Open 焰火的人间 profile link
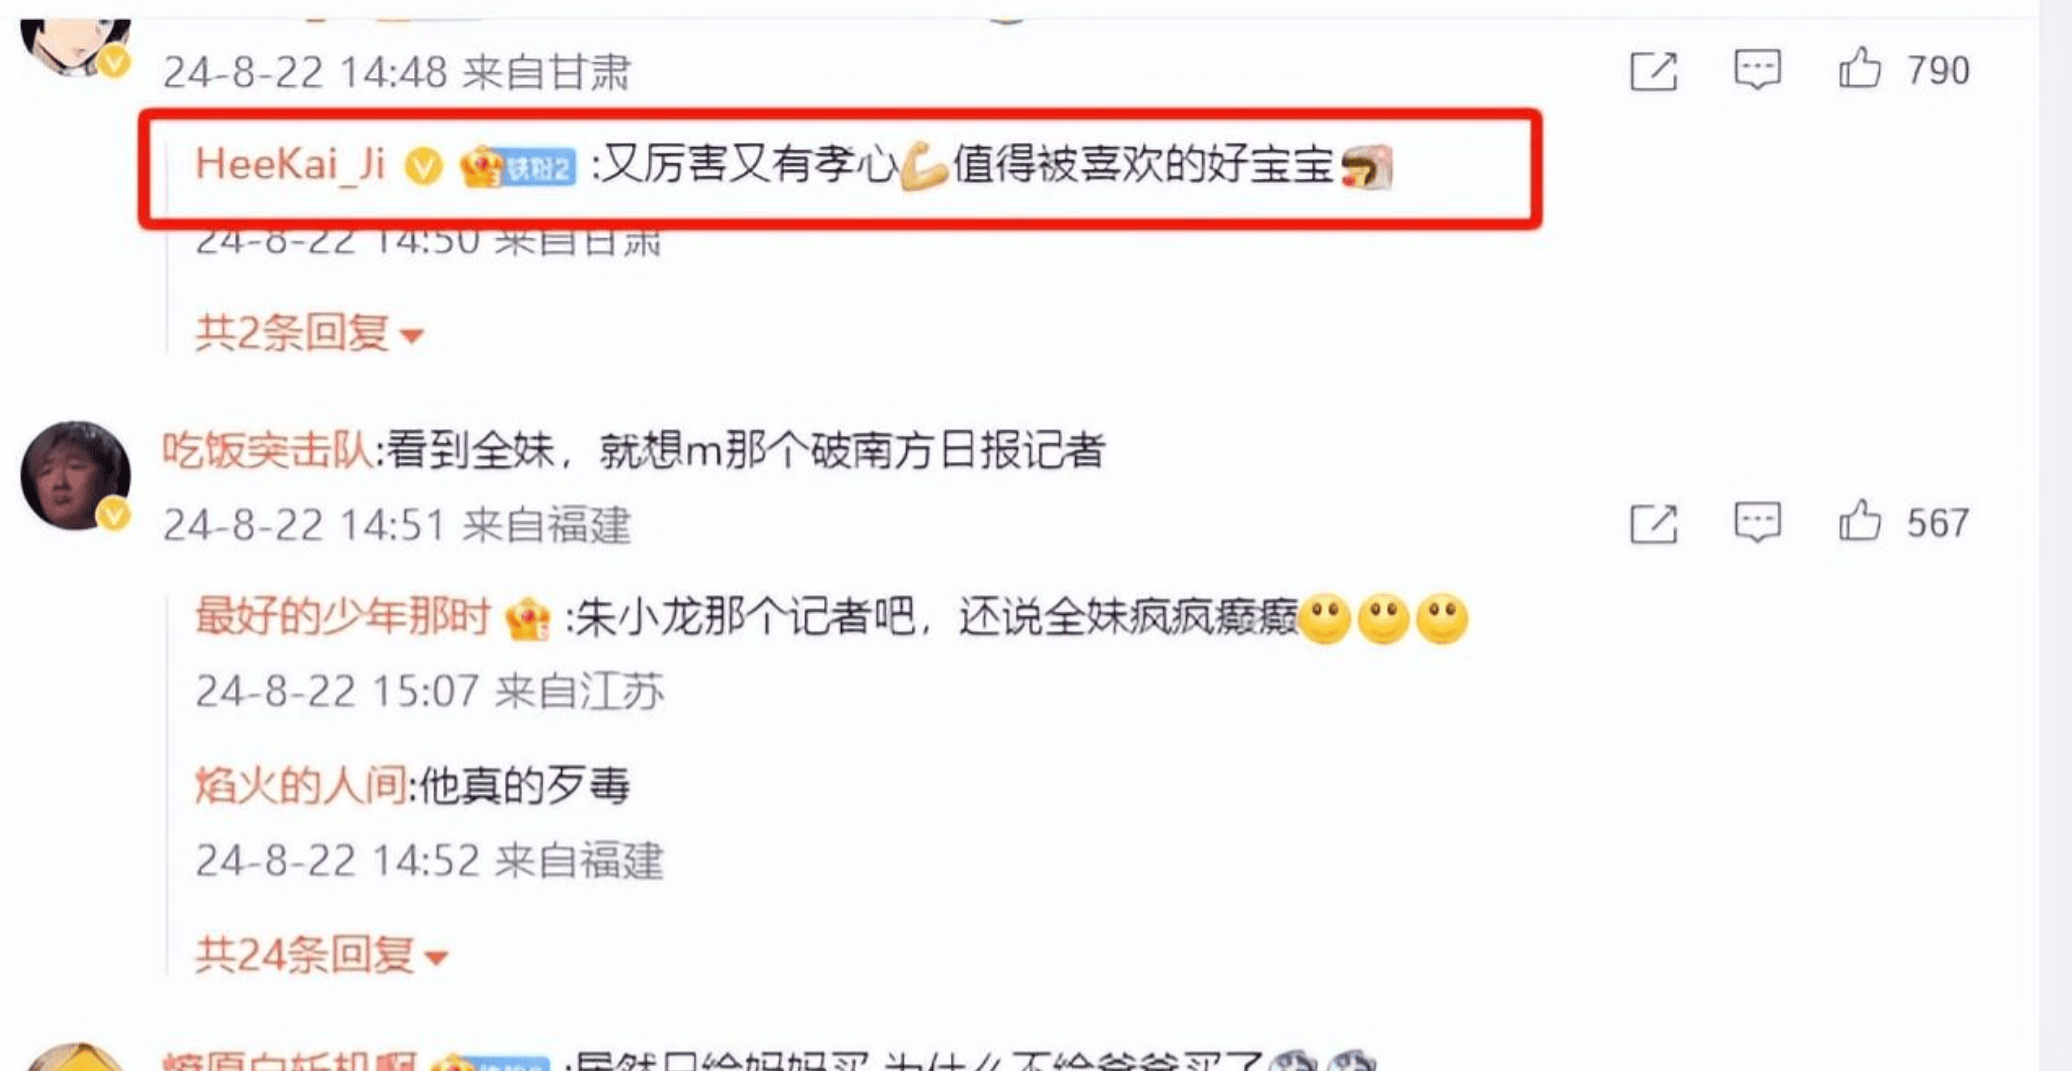 300,785
